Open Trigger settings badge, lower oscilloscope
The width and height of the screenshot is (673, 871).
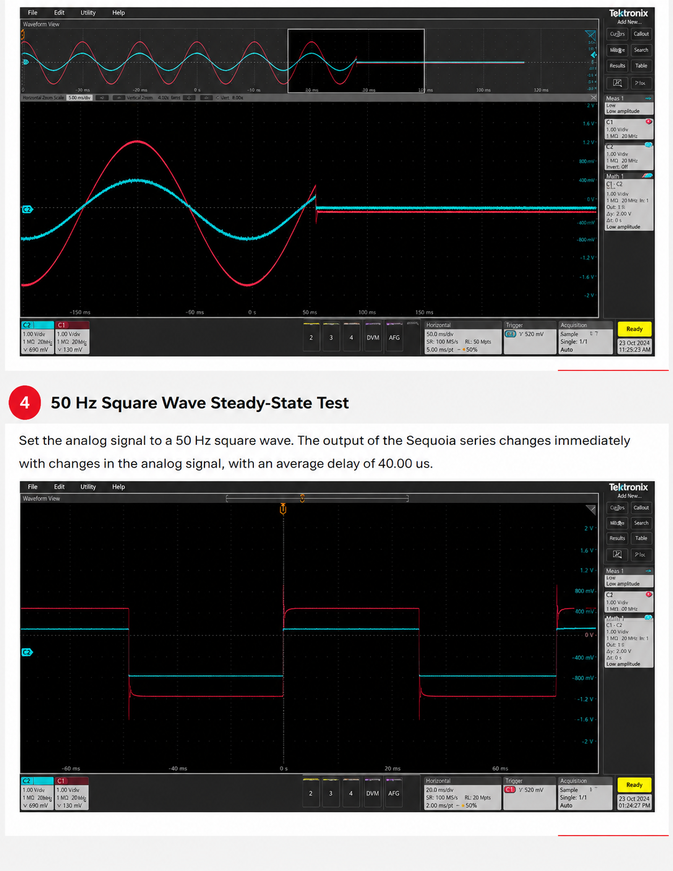(x=529, y=793)
